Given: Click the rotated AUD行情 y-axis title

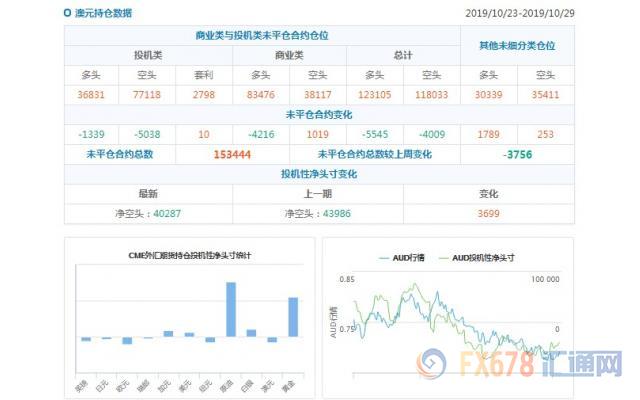Looking at the screenshot, I should click(333, 322).
